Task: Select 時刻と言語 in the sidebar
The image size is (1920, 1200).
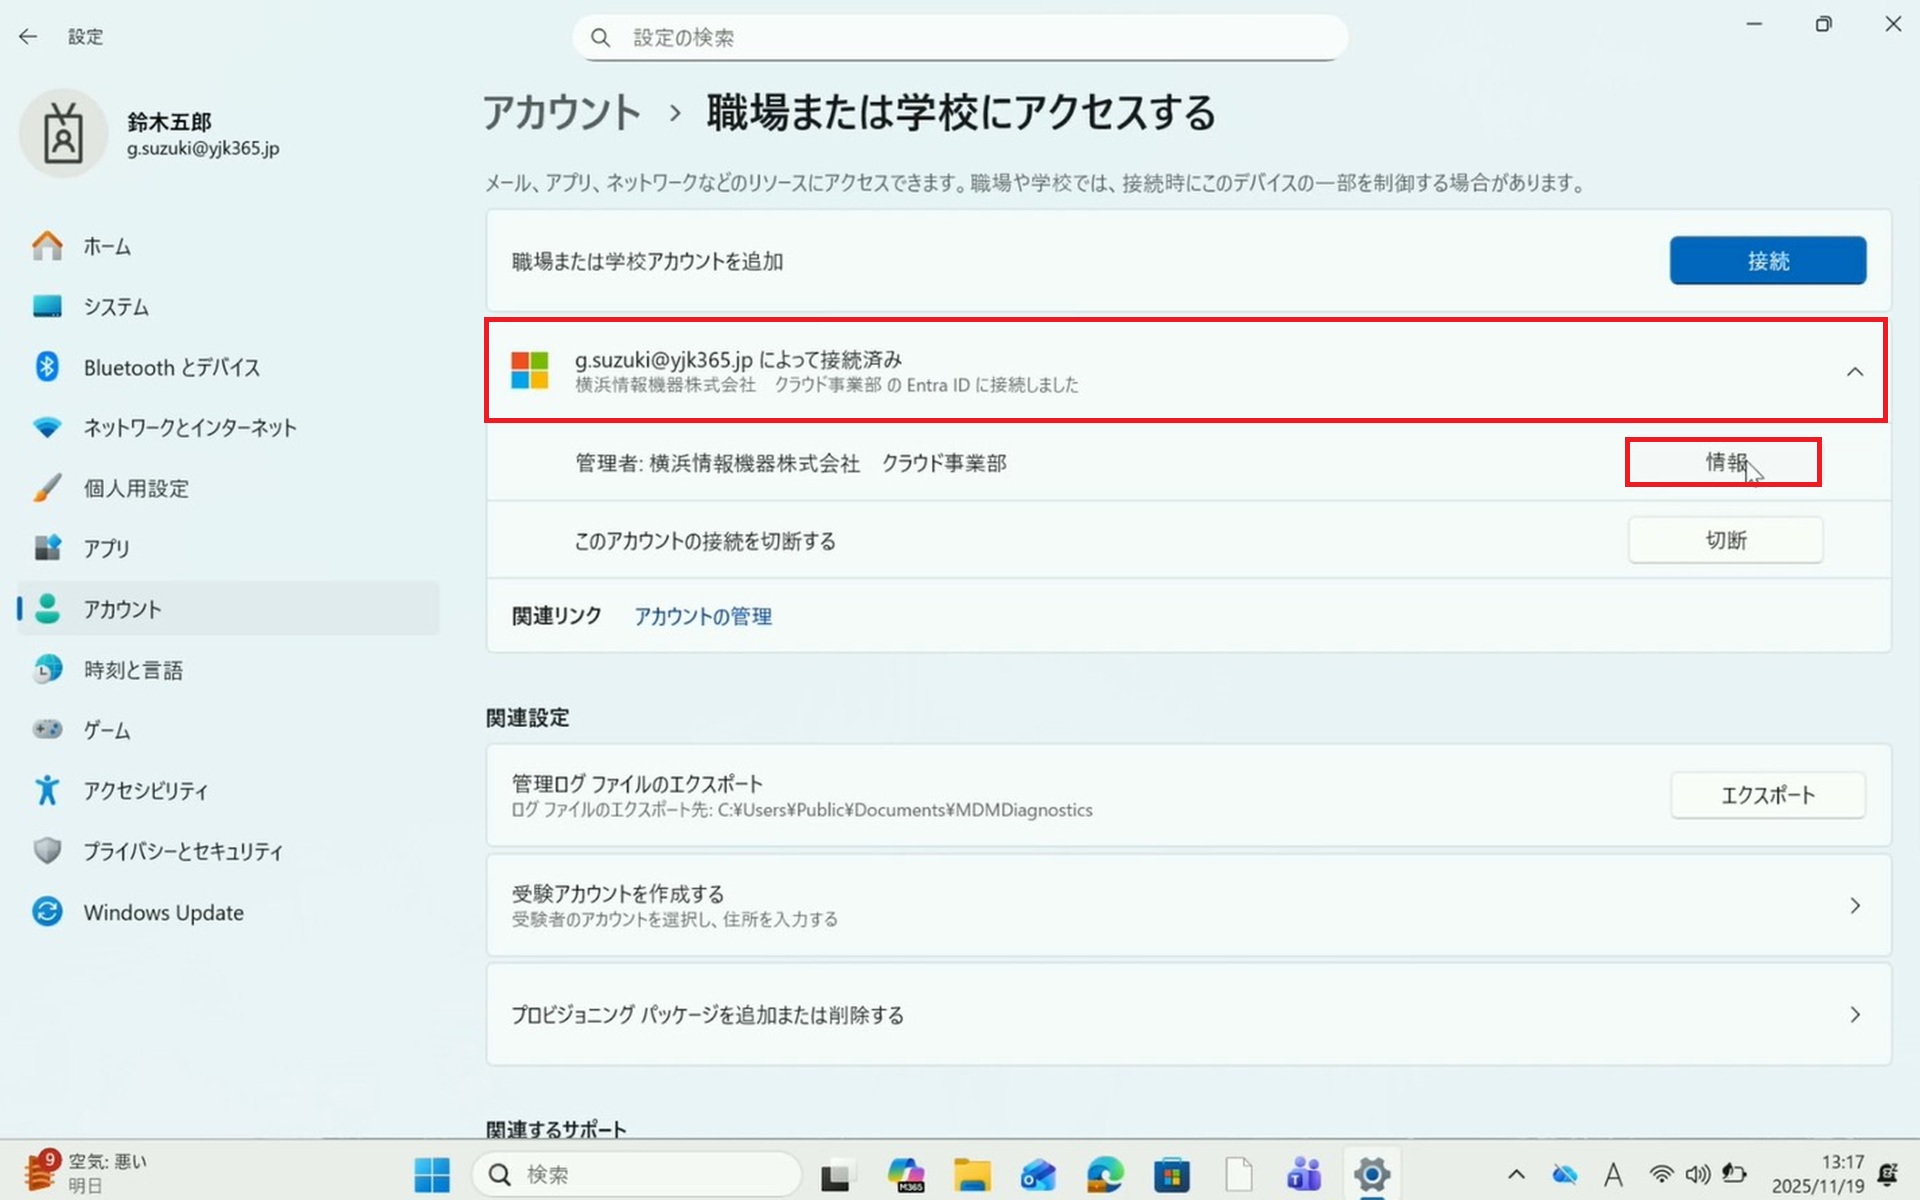Action: pos(132,670)
